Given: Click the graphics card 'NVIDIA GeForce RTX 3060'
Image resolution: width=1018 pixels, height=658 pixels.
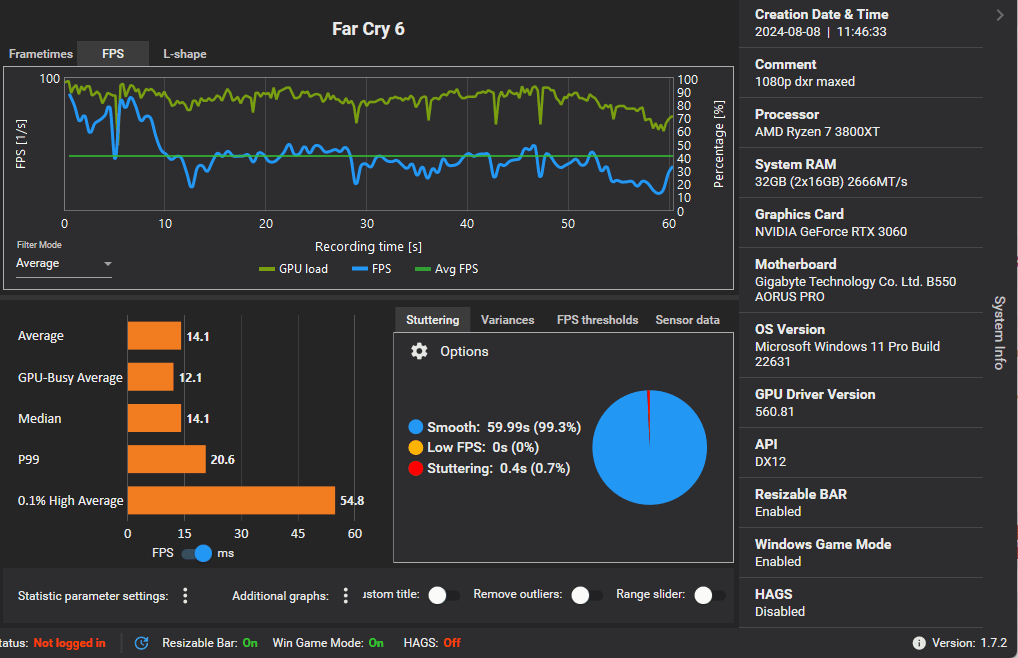Looking at the screenshot, I should pyautogui.click(x=831, y=232).
